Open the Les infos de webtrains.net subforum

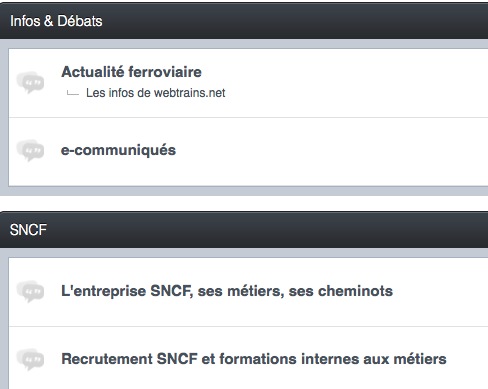pos(156,93)
